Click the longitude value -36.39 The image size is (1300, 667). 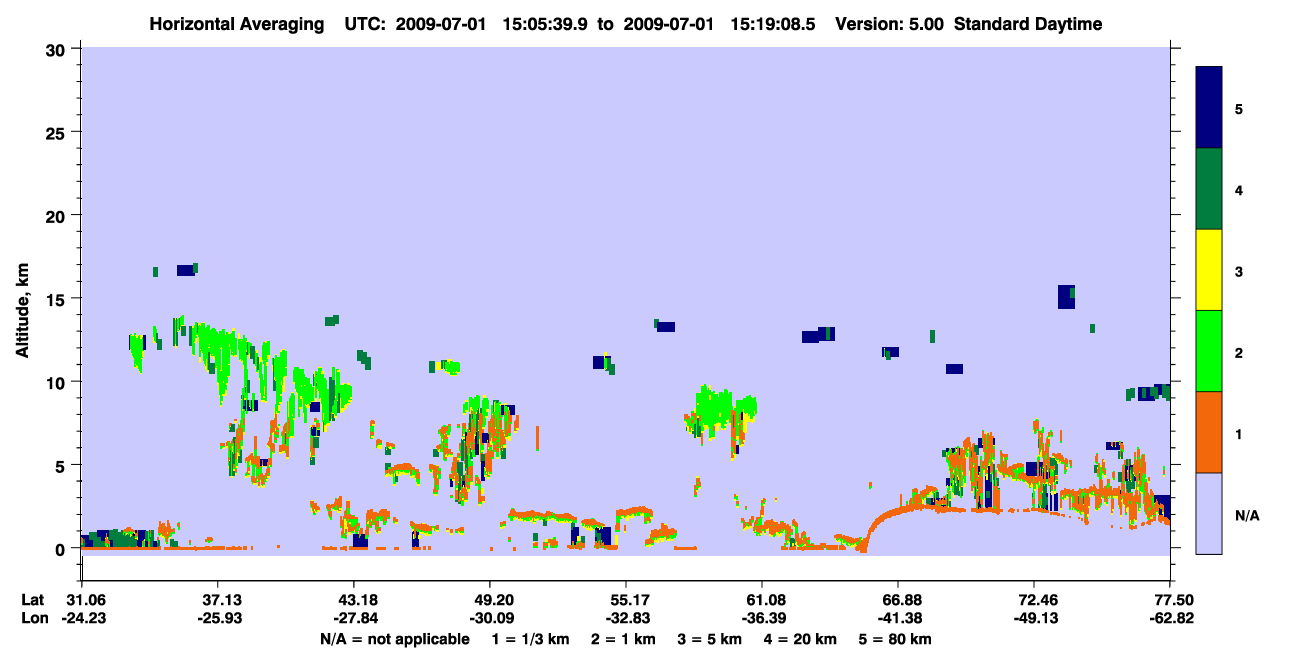[762, 618]
